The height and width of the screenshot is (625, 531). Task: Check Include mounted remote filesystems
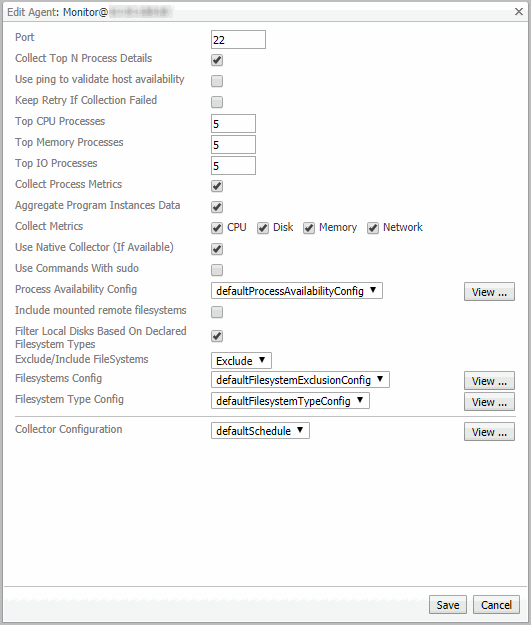coord(217,312)
